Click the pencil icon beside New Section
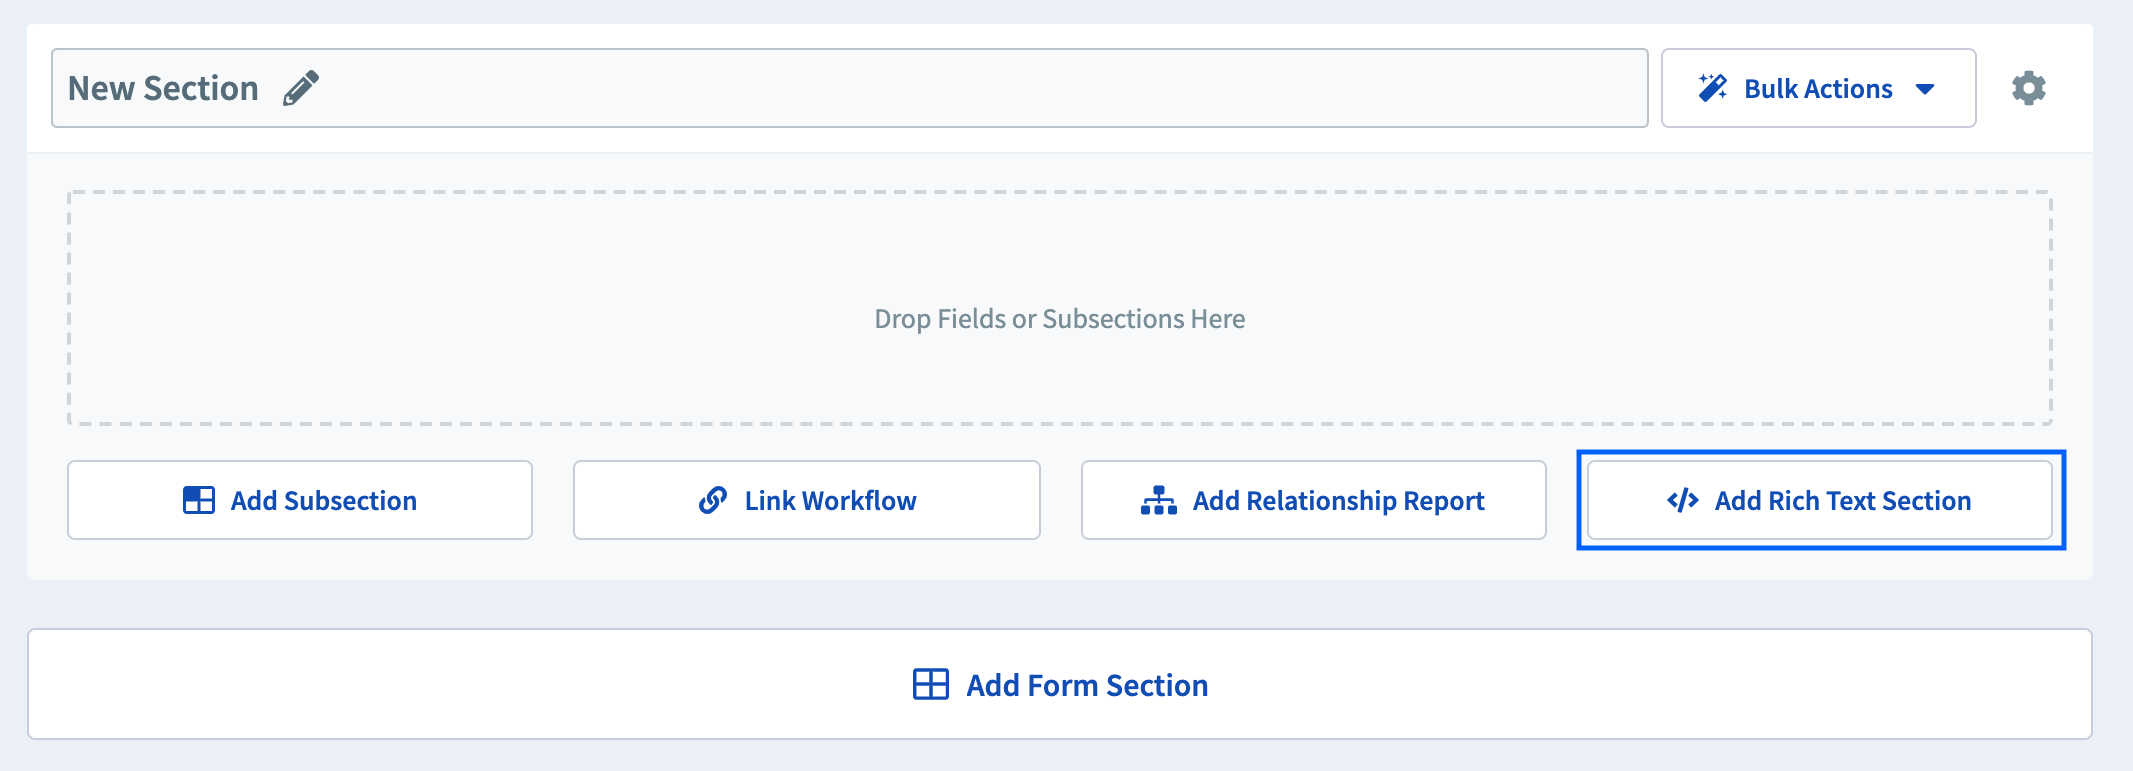 [301, 88]
